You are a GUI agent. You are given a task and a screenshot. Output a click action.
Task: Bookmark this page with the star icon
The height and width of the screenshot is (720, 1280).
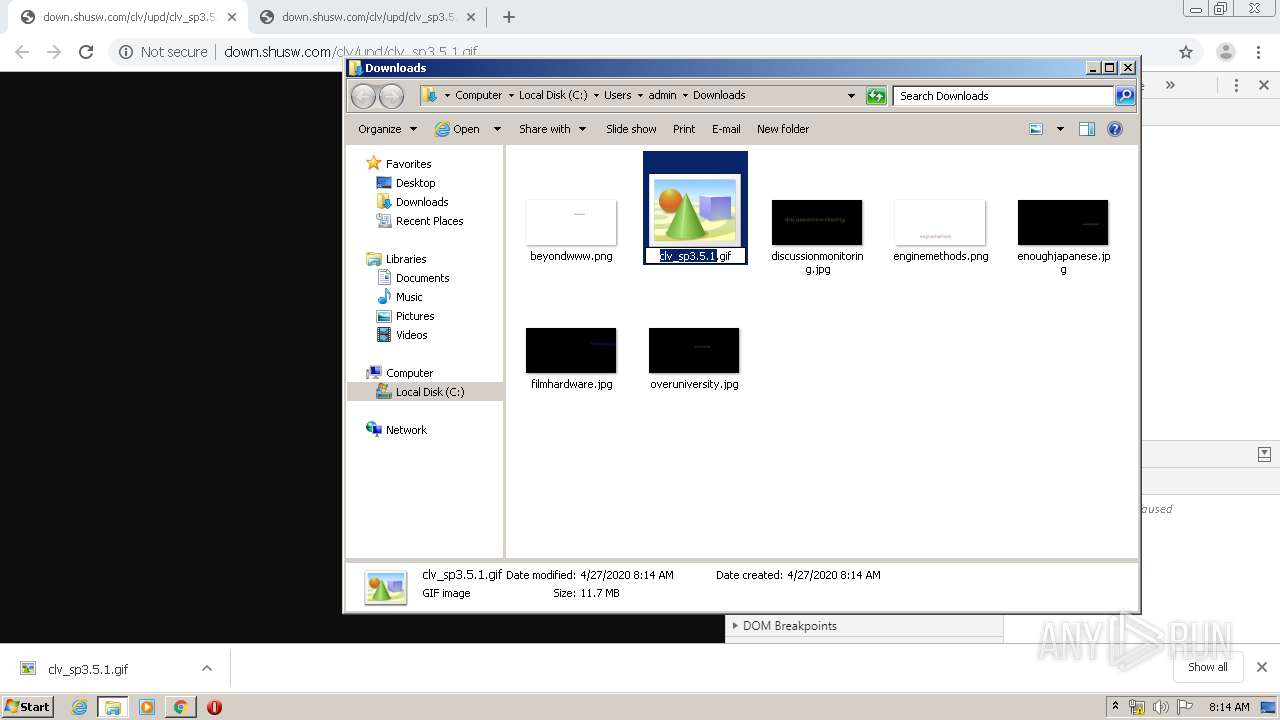1186,52
